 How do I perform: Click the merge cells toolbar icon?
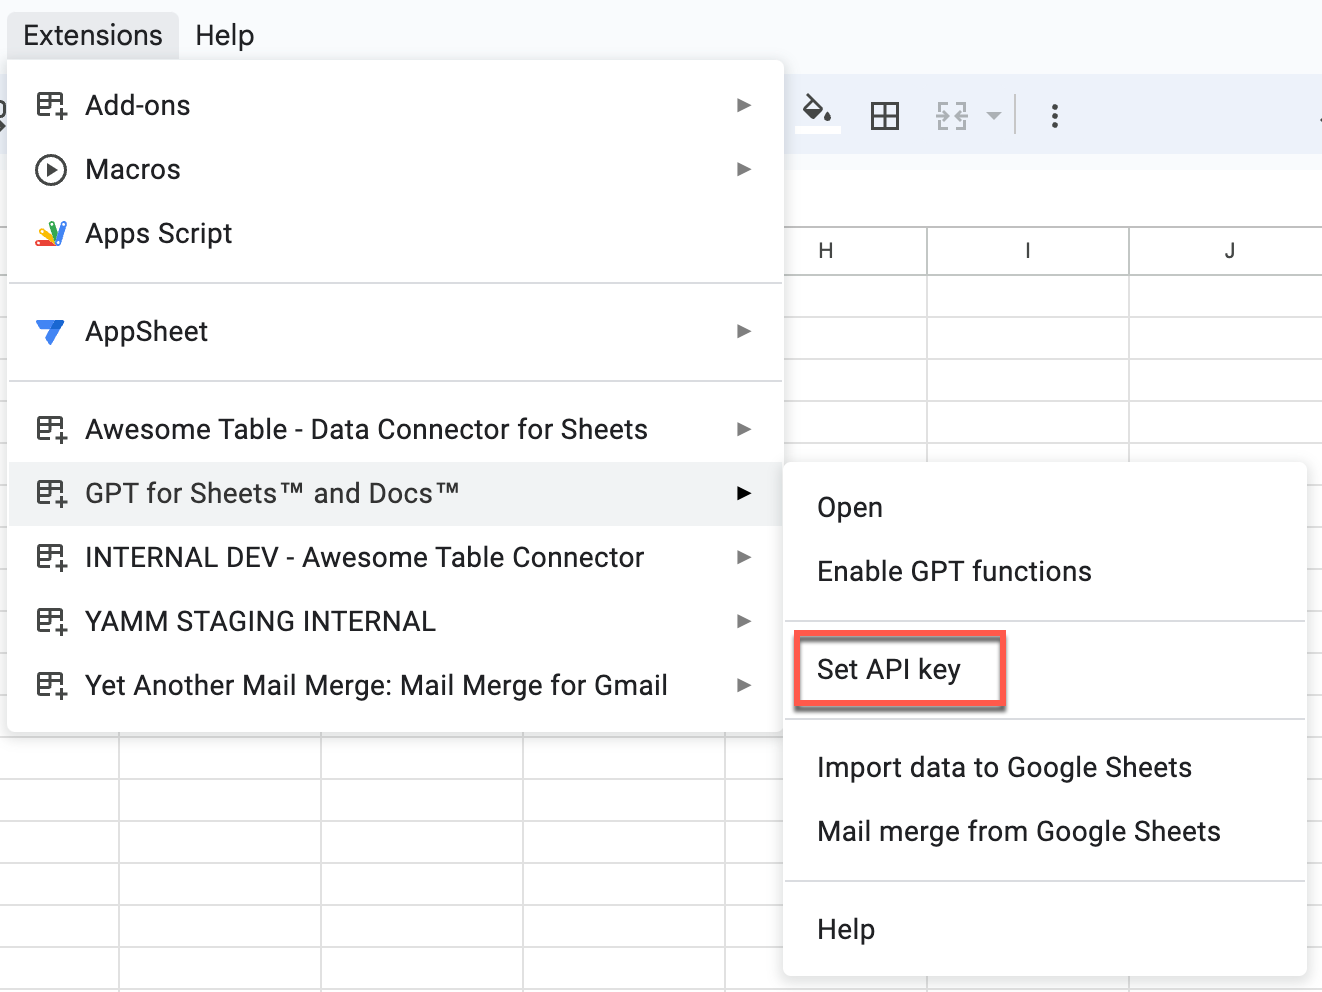tap(952, 116)
